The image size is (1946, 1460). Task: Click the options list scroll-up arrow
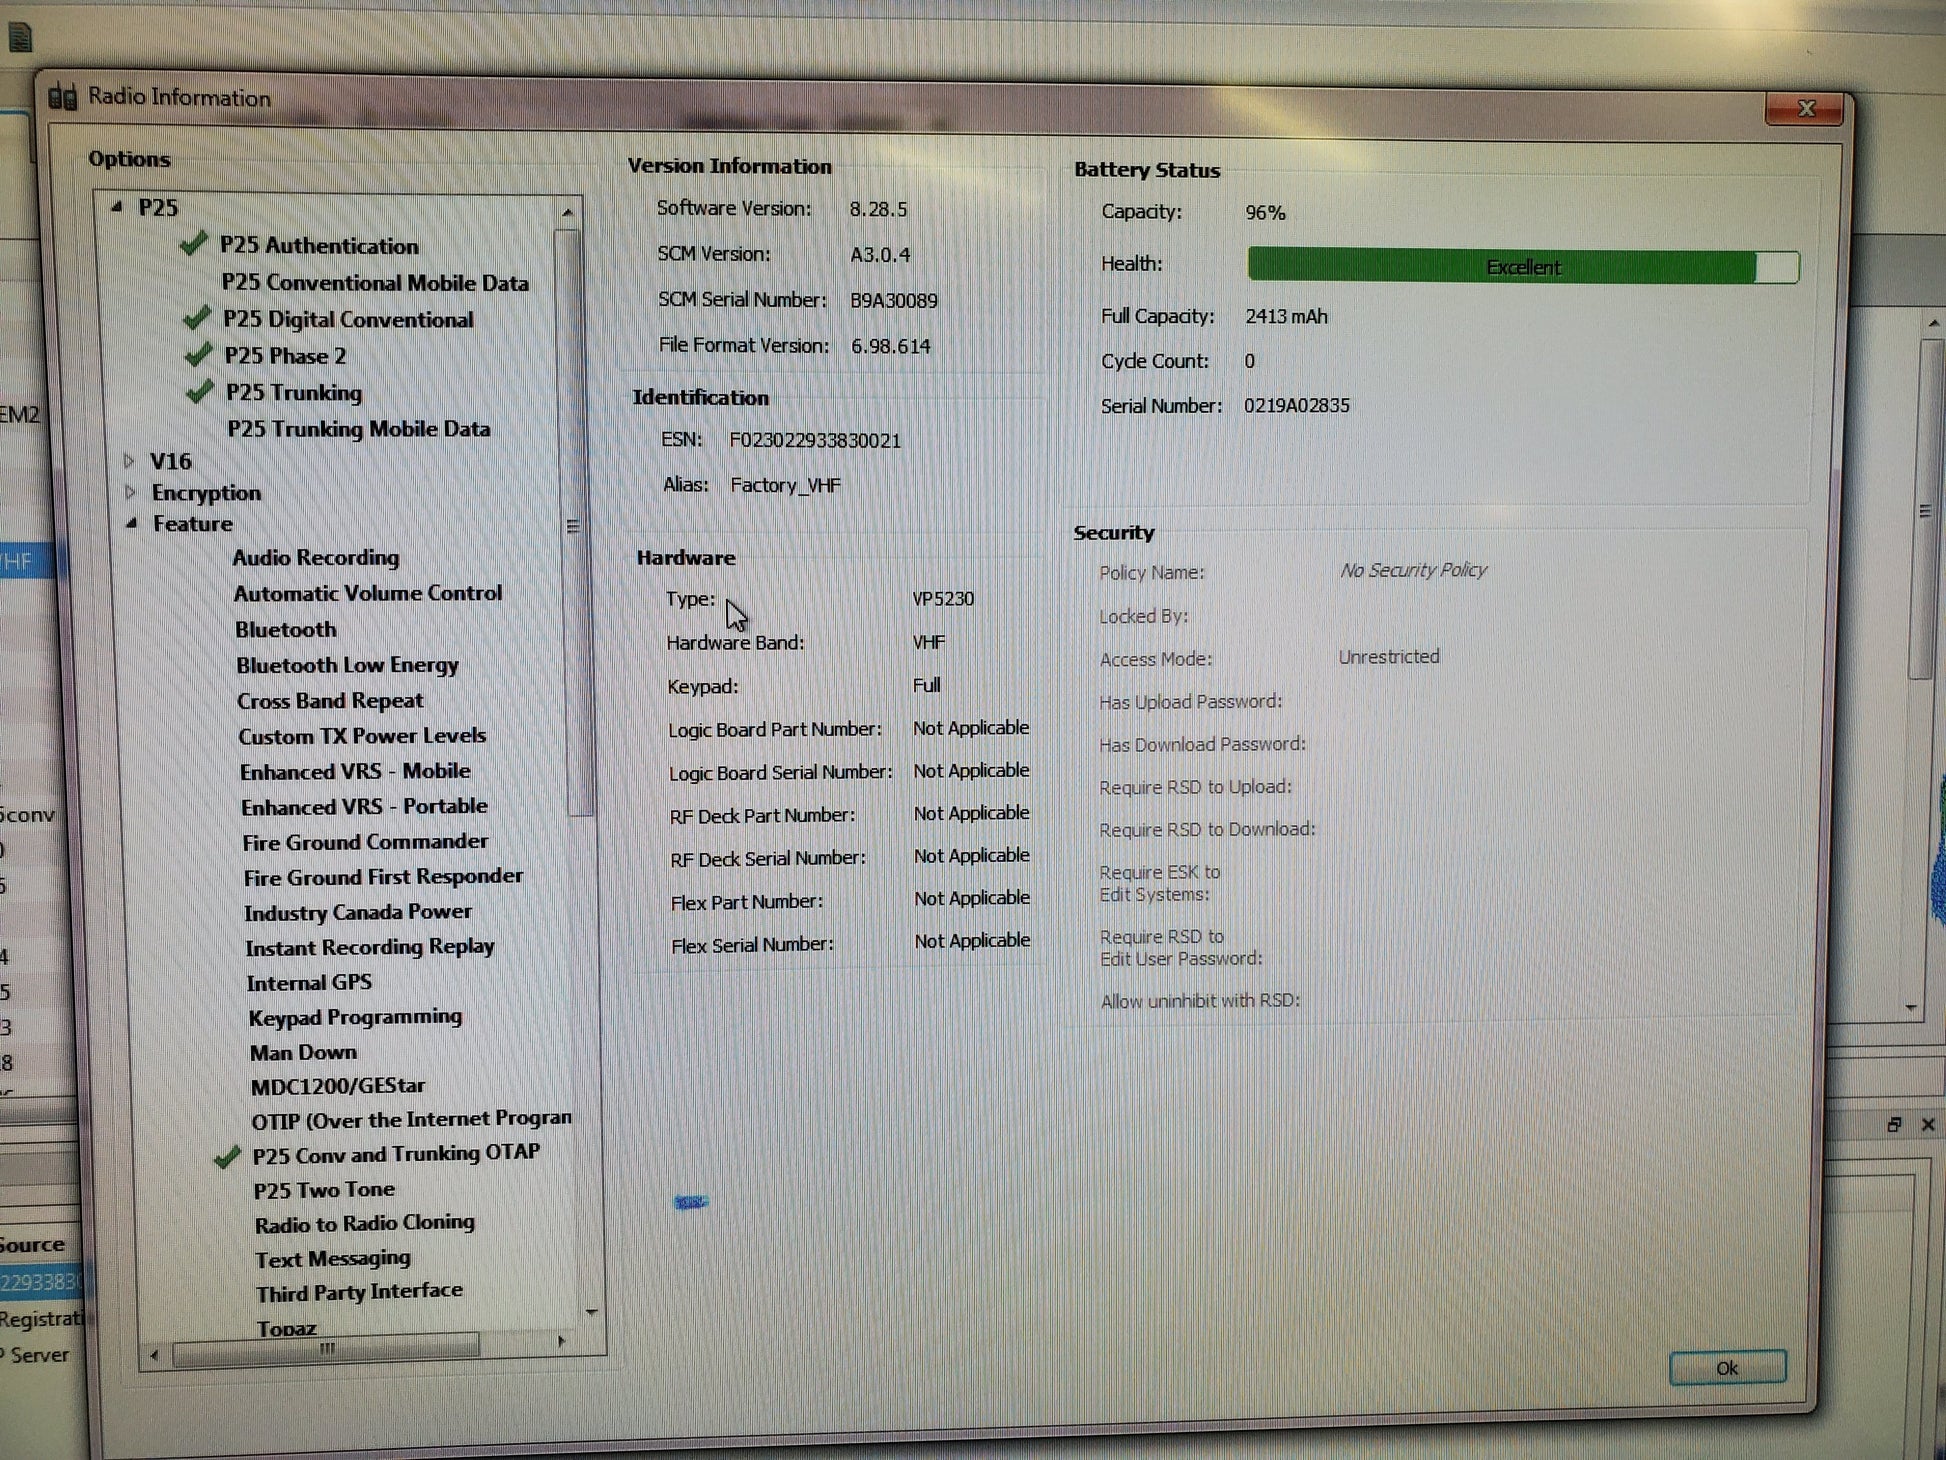[x=567, y=212]
